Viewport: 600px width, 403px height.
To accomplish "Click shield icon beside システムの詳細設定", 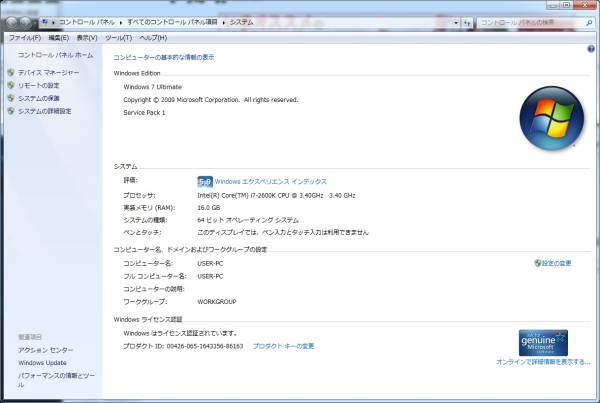I will (x=11, y=111).
